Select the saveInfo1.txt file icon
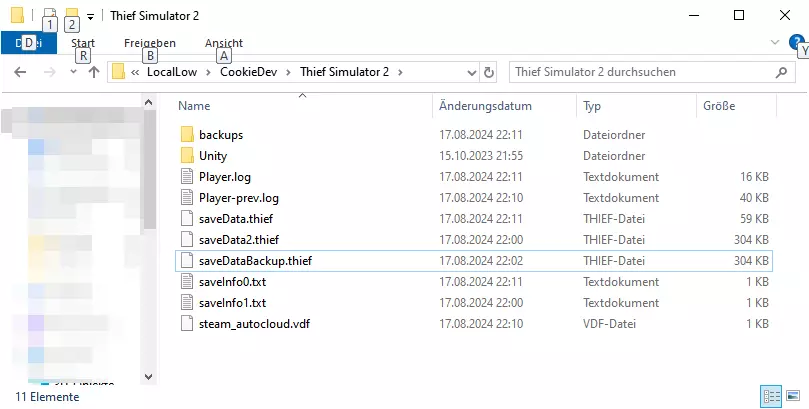 point(187,303)
